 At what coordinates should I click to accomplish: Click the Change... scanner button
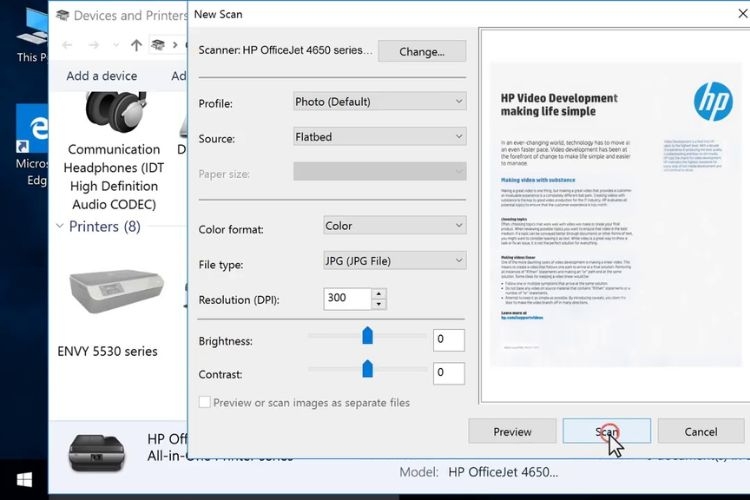click(x=421, y=51)
